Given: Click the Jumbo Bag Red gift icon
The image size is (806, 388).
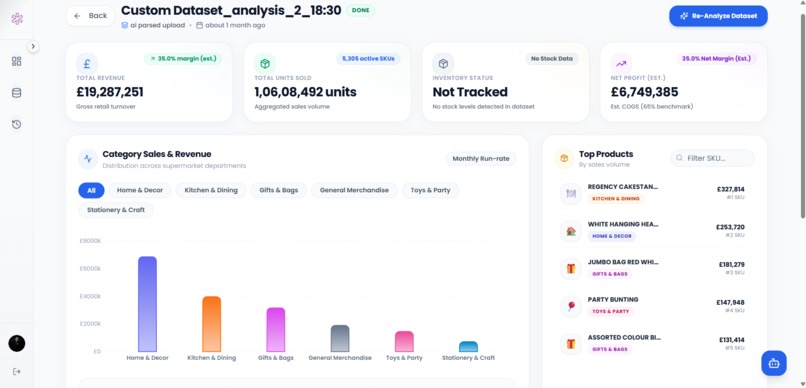Looking at the screenshot, I should 571,269.
